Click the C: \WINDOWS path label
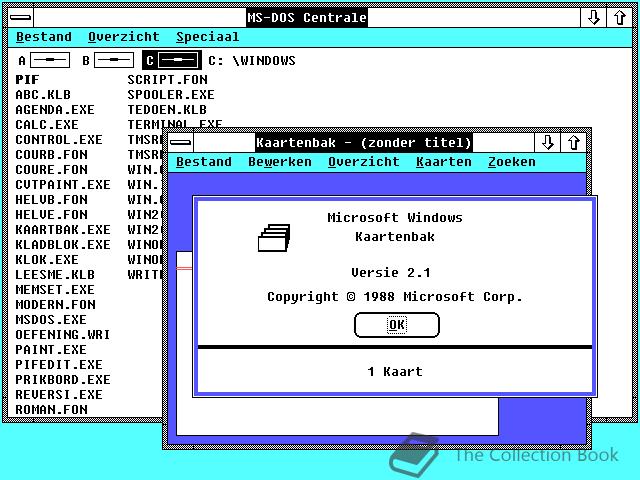Viewport: 640px width, 480px height. pyautogui.click(x=252, y=61)
